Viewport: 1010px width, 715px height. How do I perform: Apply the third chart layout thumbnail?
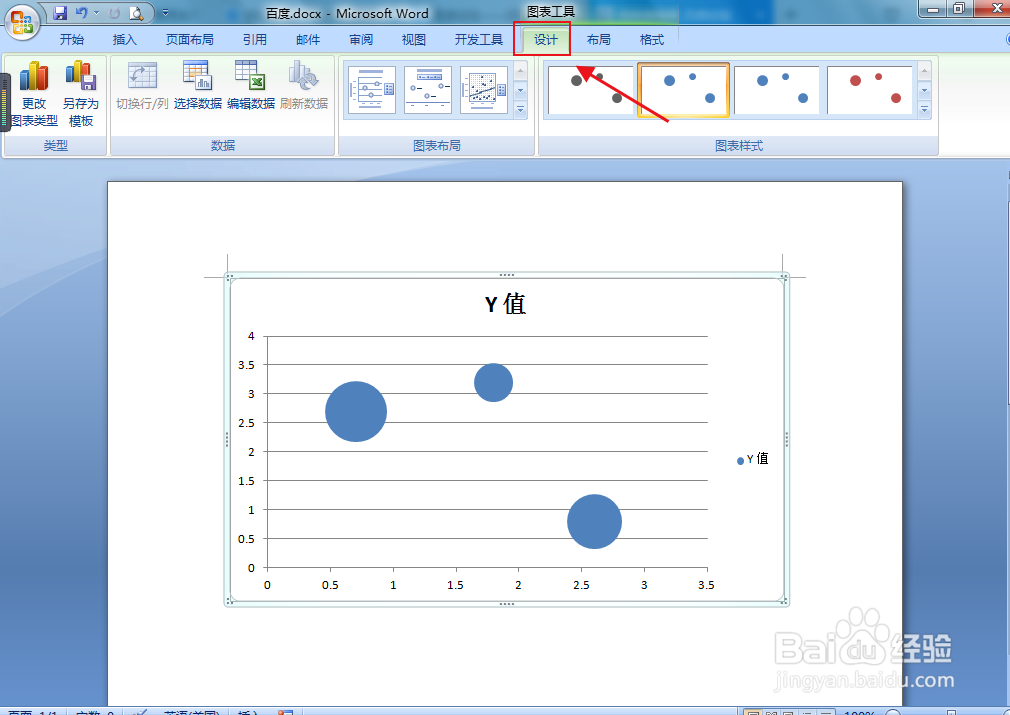pyautogui.click(x=484, y=90)
